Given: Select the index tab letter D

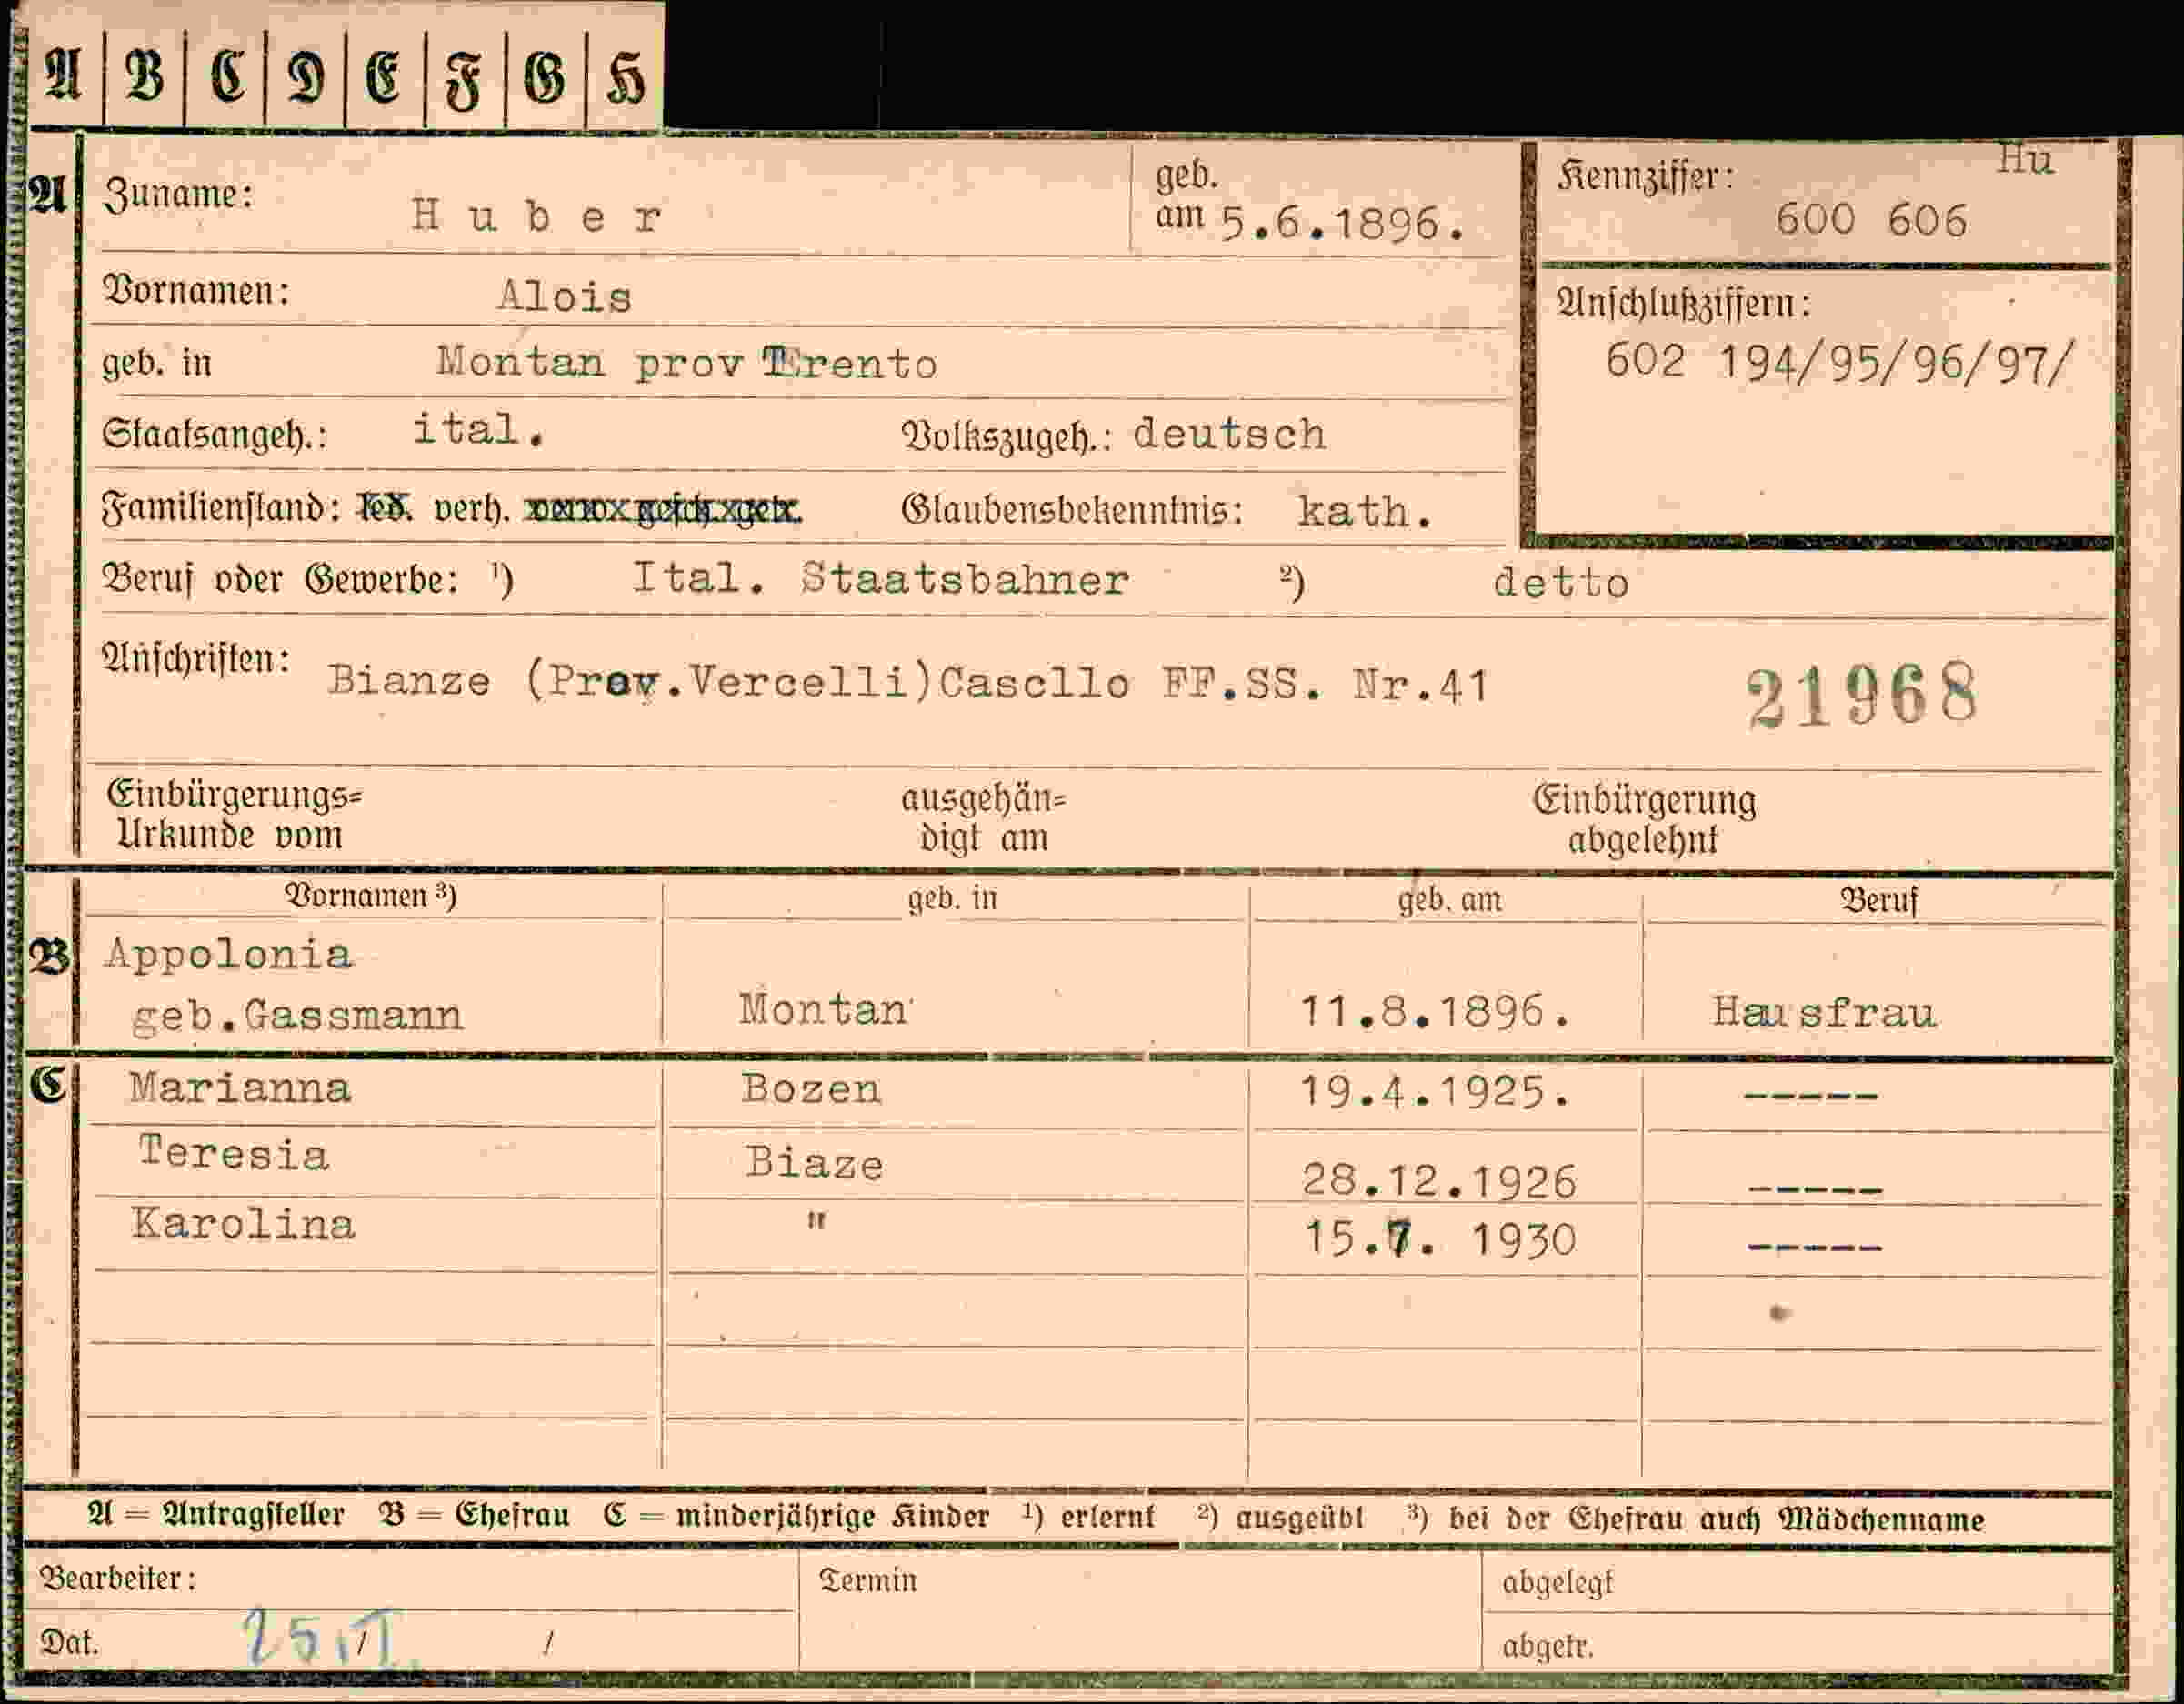Looking at the screenshot, I should (x=306, y=77).
